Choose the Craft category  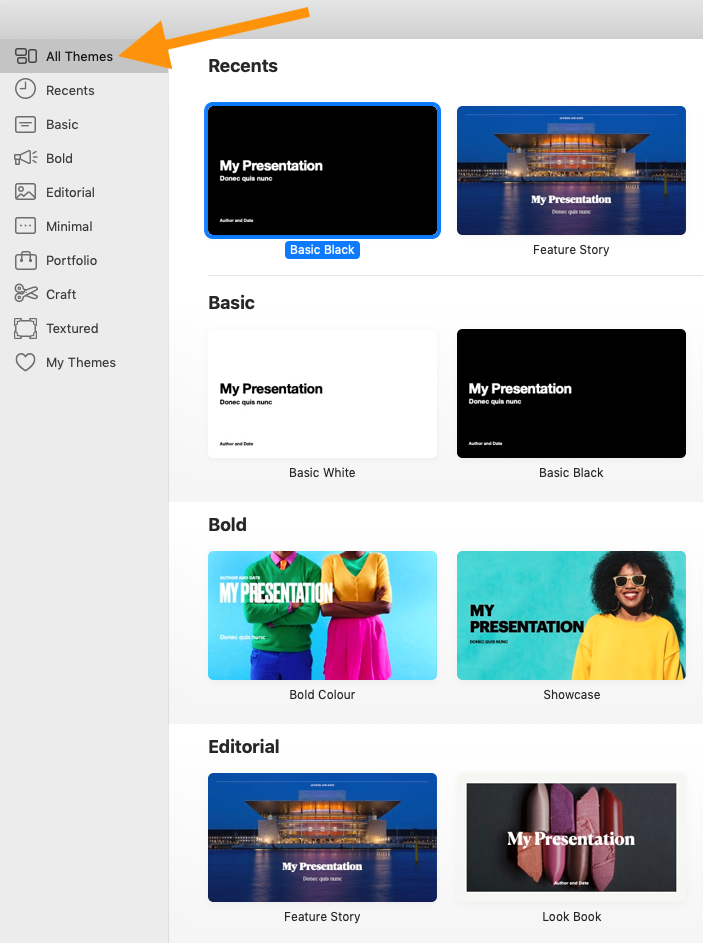tap(61, 294)
